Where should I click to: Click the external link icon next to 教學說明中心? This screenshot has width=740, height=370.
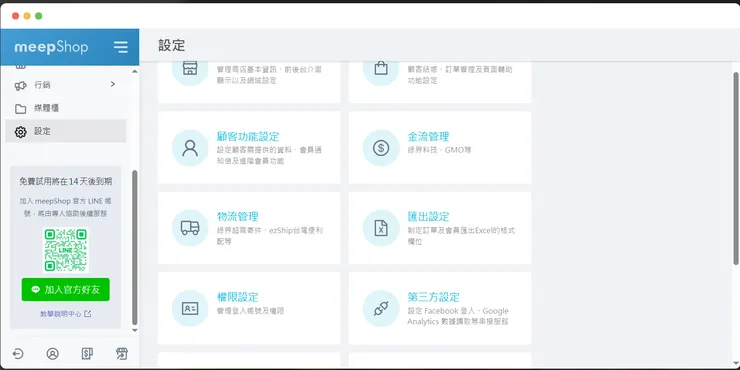coord(87,314)
